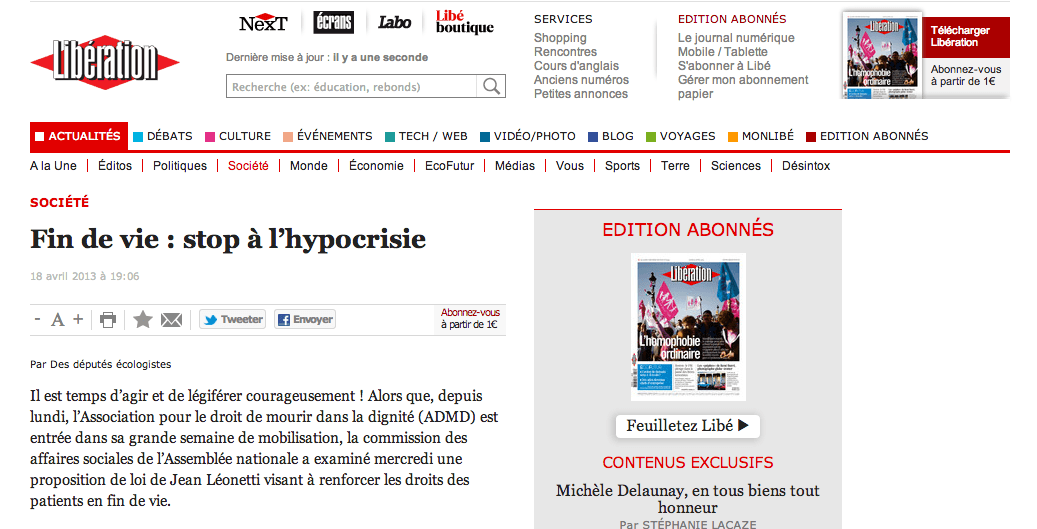The width and height of the screenshot is (1037, 529).
Task: Click the Feuilletez Libé button
Action: pos(688,426)
